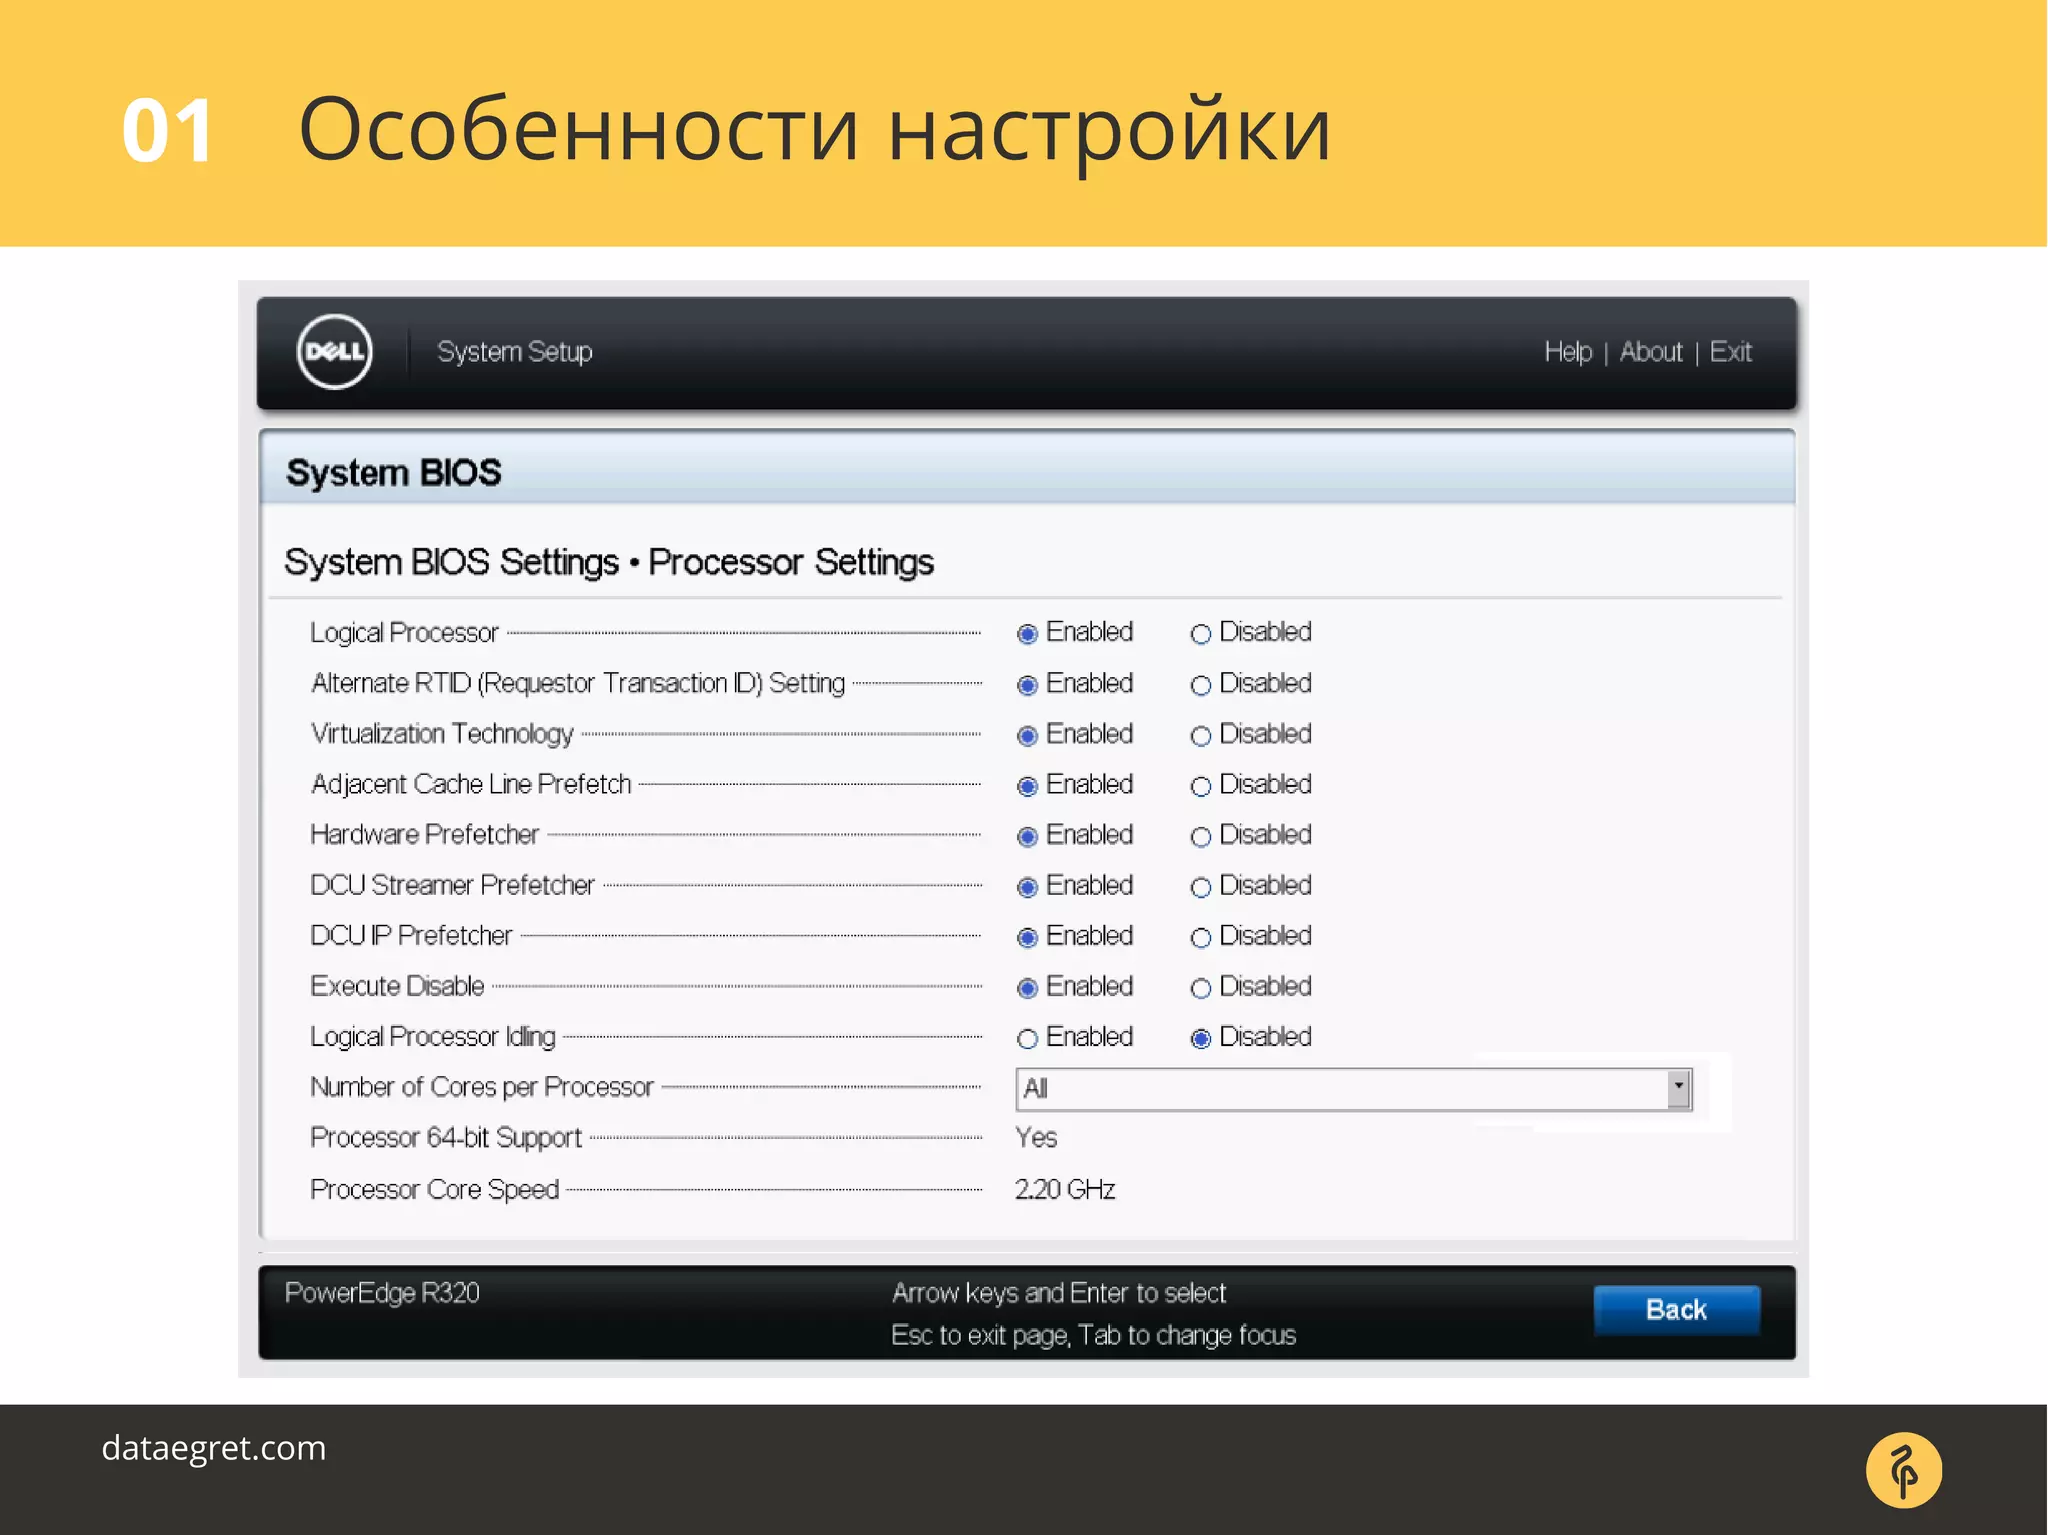Click the Dataegret logo in the footer
2048x1535 pixels.
pyautogui.click(x=1904, y=1470)
